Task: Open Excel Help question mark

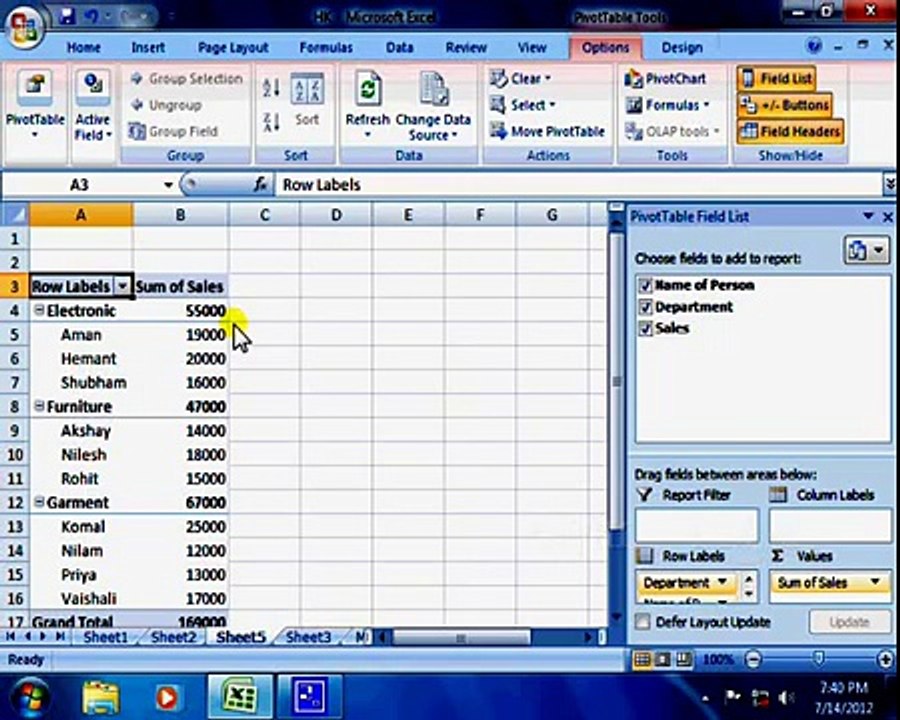Action: (x=814, y=46)
